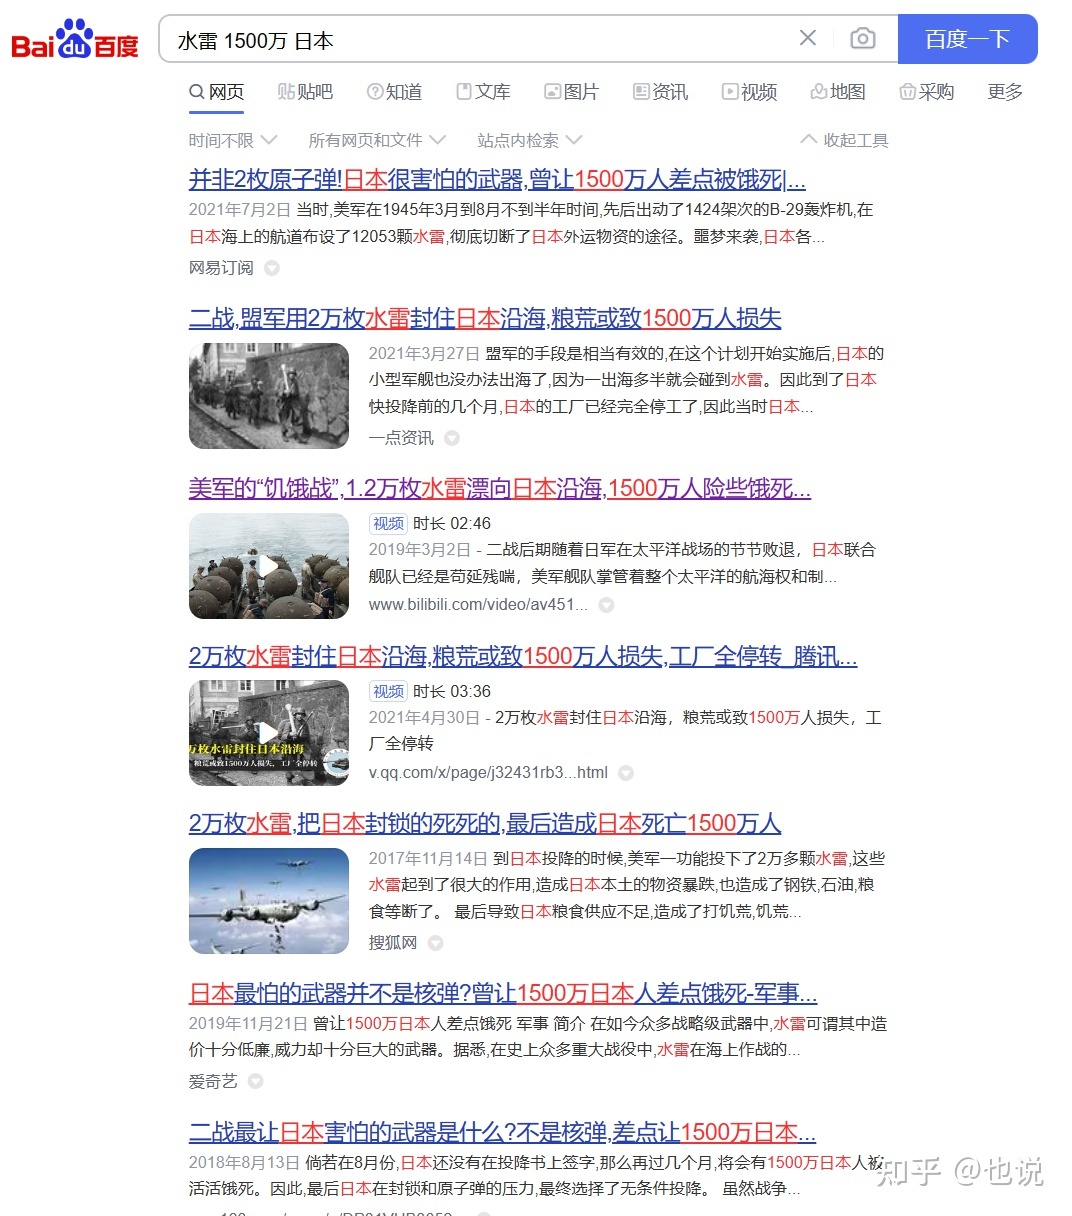Clear the search box with X icon
Viewport: 1072px width, 1216px height.
click(808, 39)
